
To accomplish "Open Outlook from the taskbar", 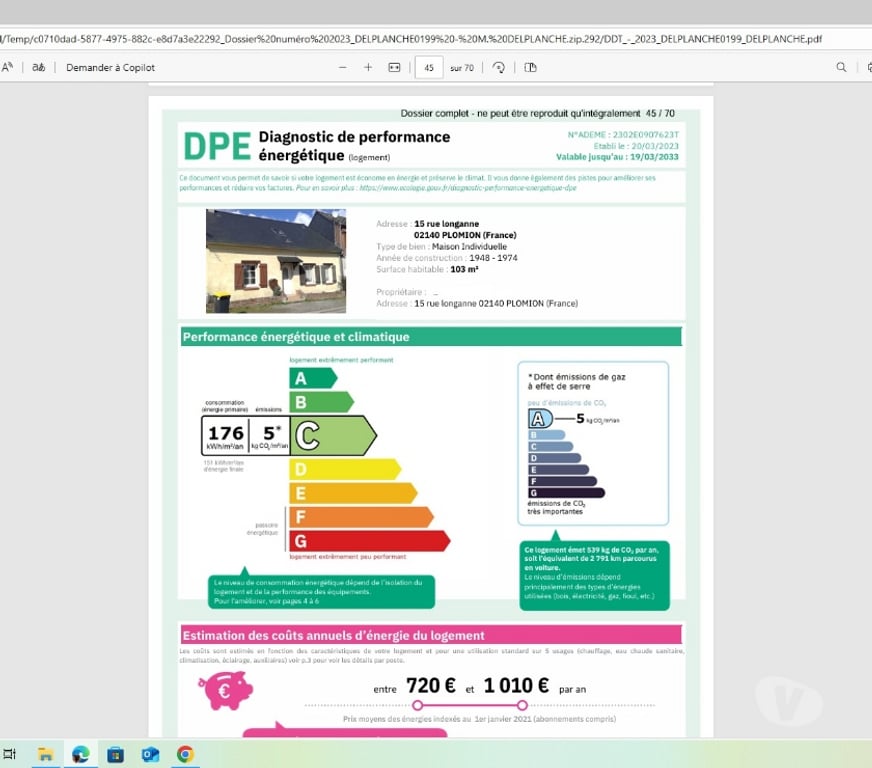I will pyautogui.click(x=151, y=754).
